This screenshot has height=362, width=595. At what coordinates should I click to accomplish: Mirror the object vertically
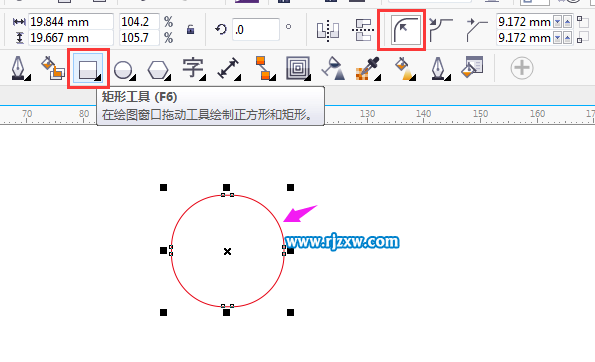363,30
